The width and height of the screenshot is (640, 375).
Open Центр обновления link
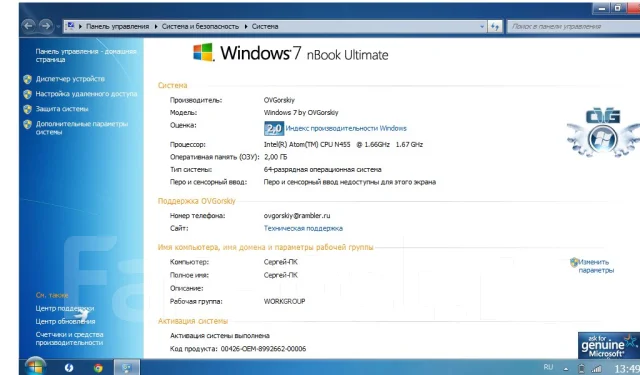[65, 322]
